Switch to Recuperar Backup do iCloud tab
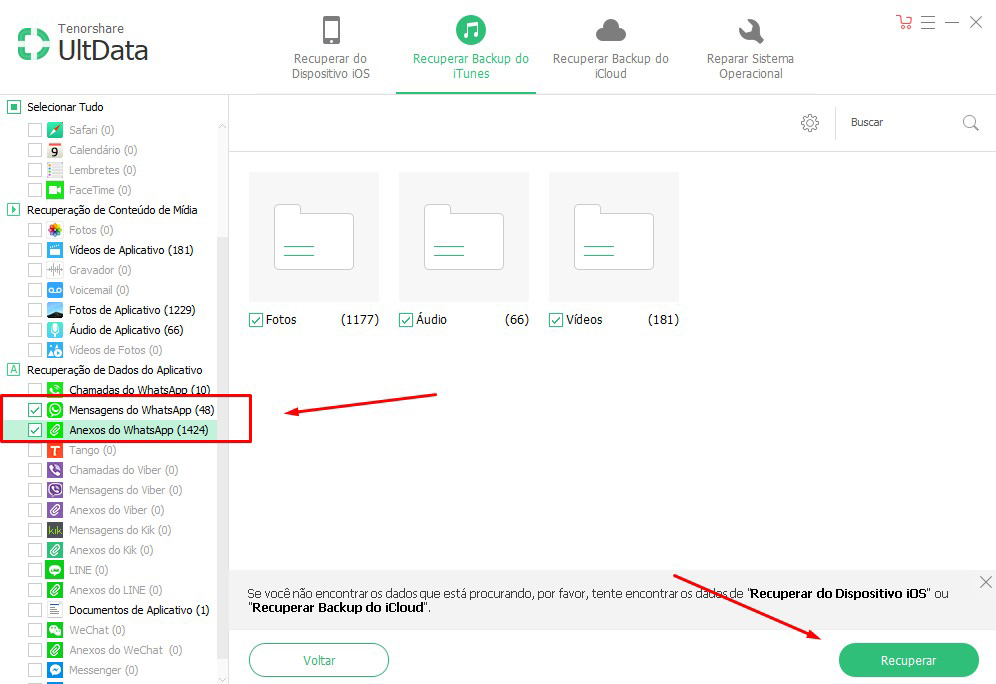This screenshot has height=684, width=996. pos(610,48)
